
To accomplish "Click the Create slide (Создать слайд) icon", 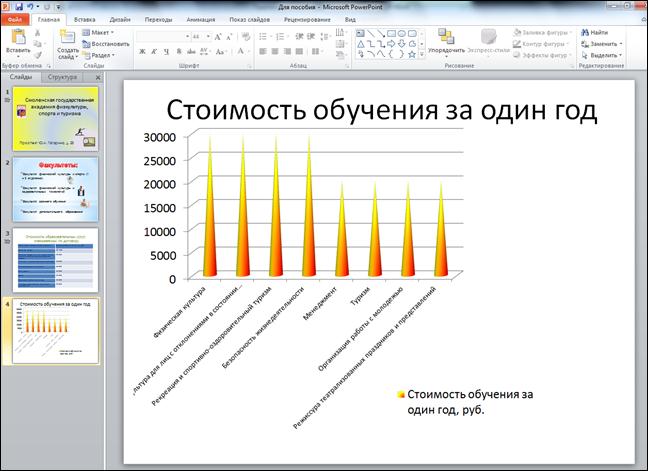I will point(67,36).
